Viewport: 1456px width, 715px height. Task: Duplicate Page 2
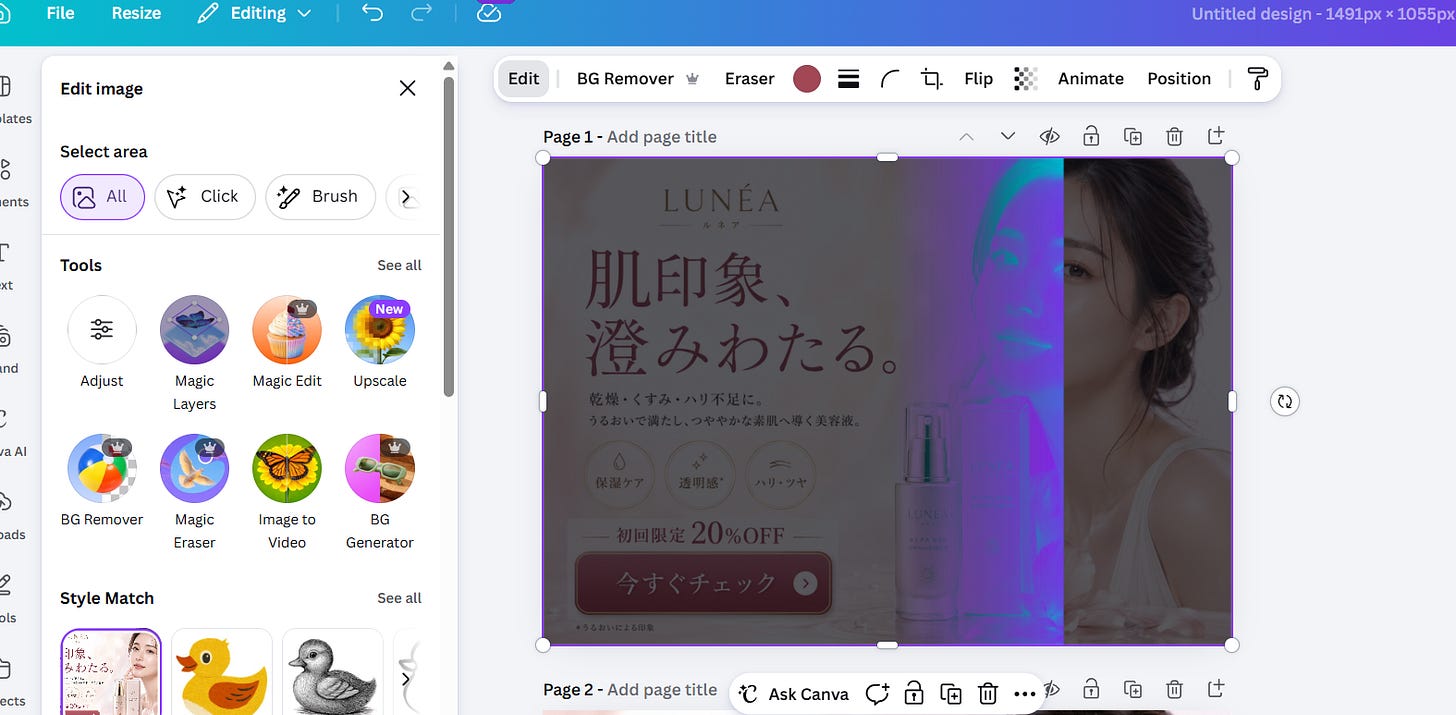1133,689
